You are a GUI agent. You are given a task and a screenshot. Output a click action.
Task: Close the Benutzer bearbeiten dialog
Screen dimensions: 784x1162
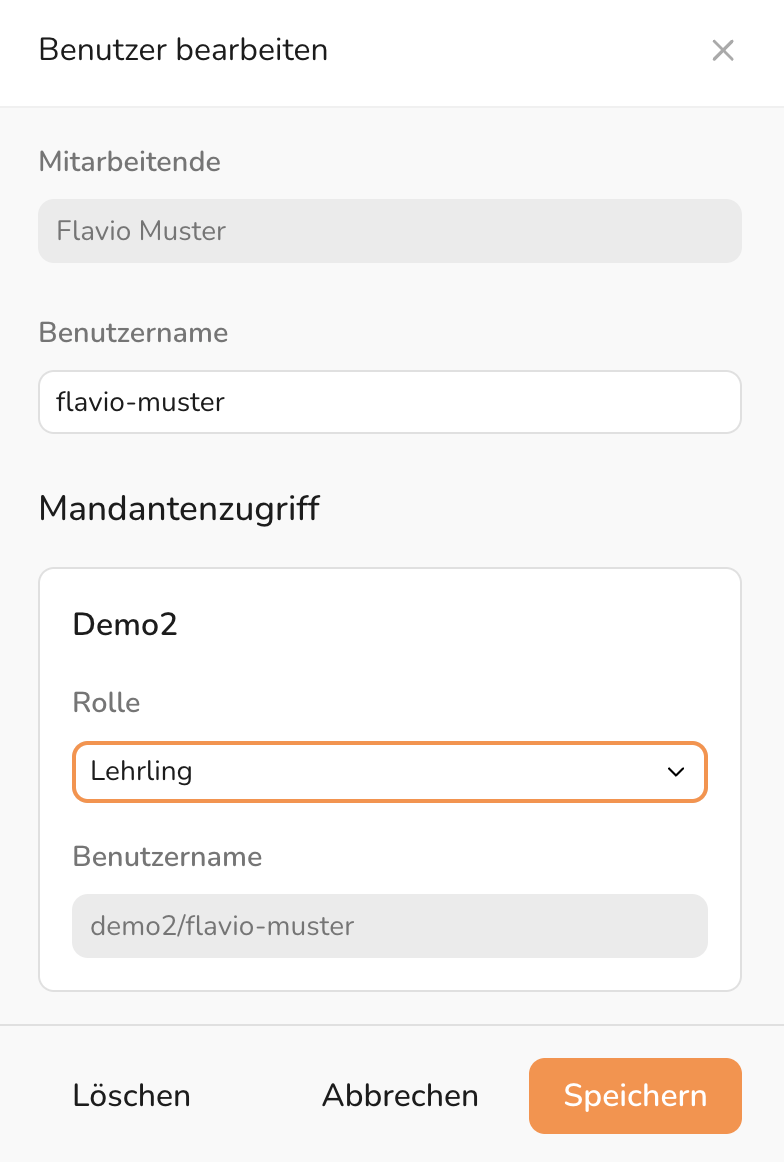(x=723, y=50)
